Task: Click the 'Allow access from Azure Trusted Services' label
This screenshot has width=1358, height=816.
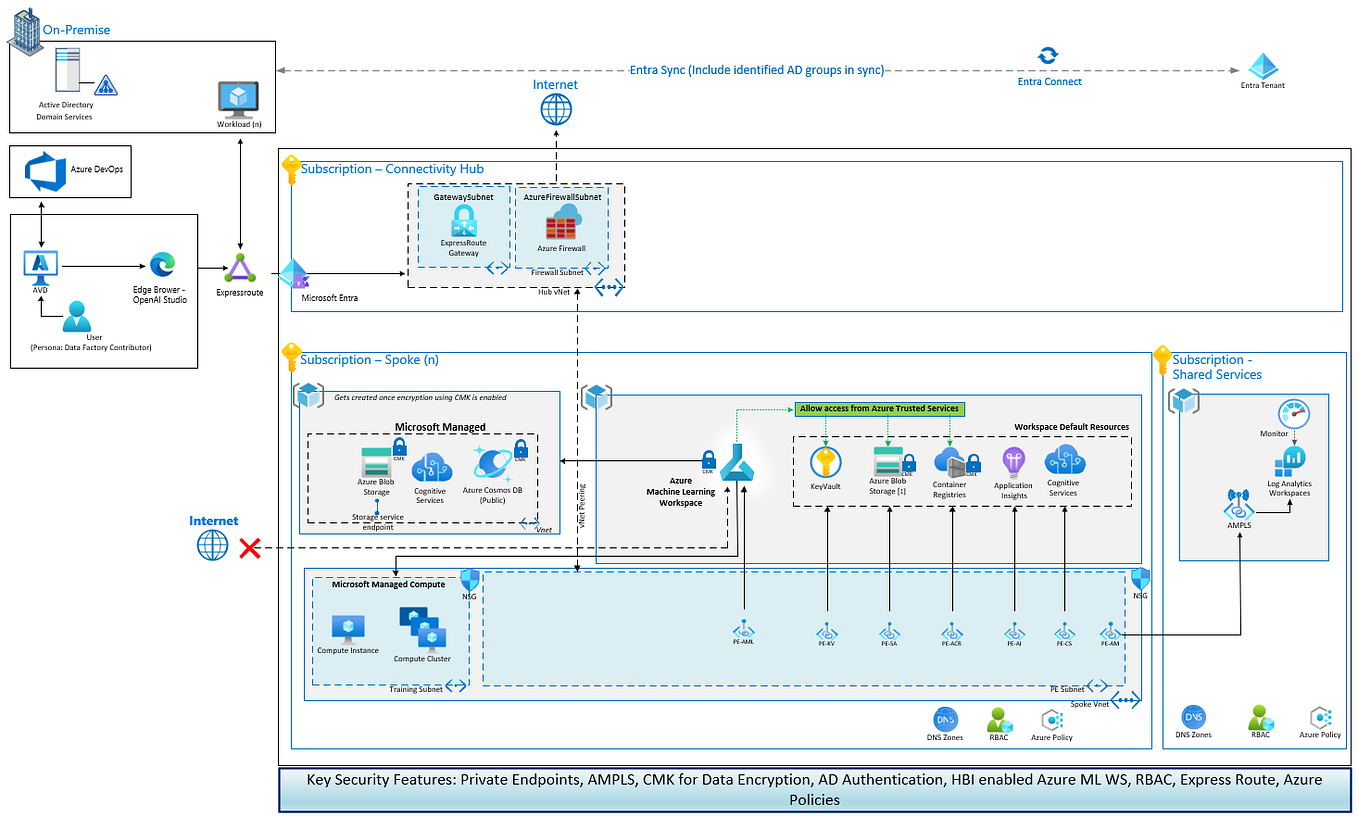Action: pyautogui.click(x=879, y=409)
